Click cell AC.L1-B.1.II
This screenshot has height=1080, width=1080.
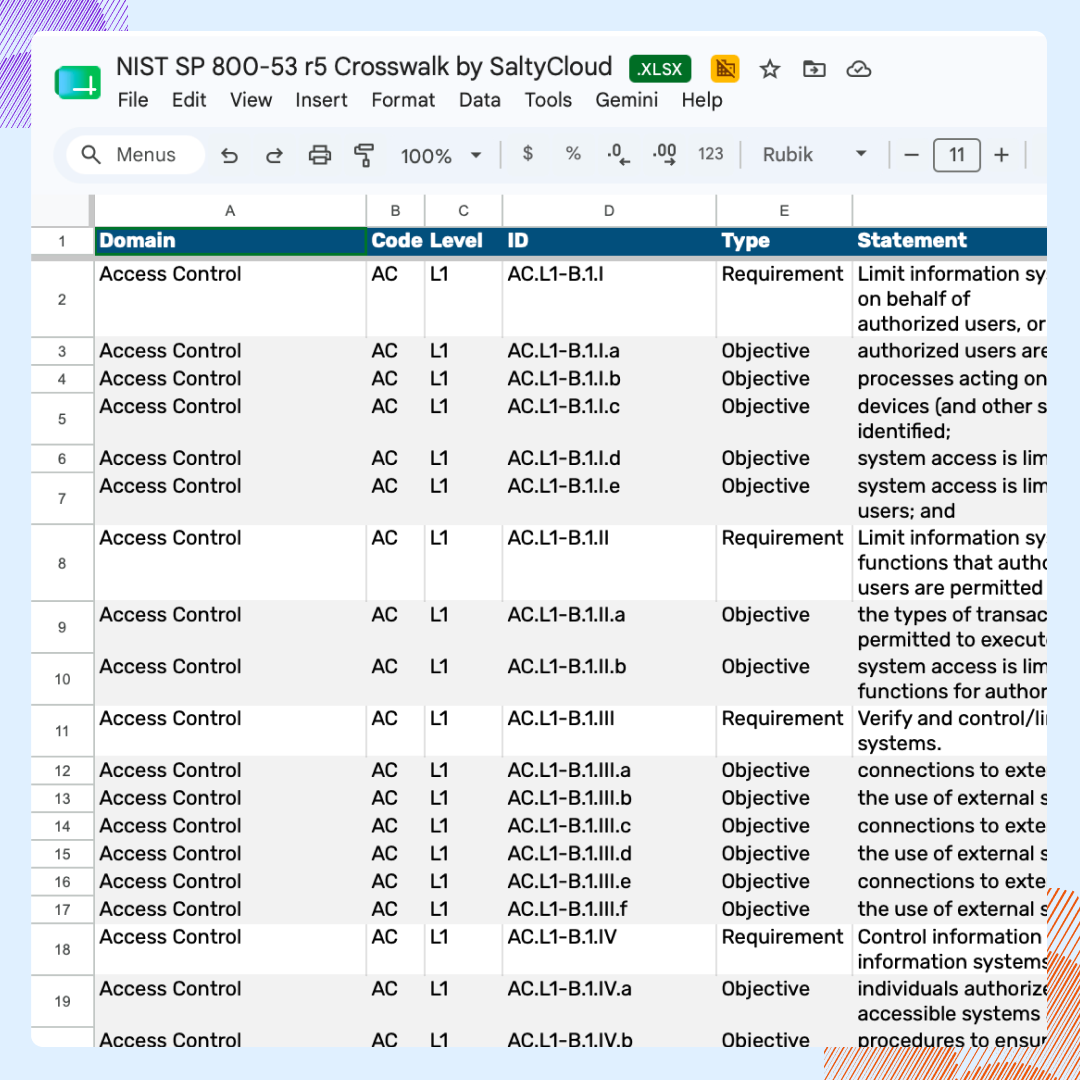[610, 563]
